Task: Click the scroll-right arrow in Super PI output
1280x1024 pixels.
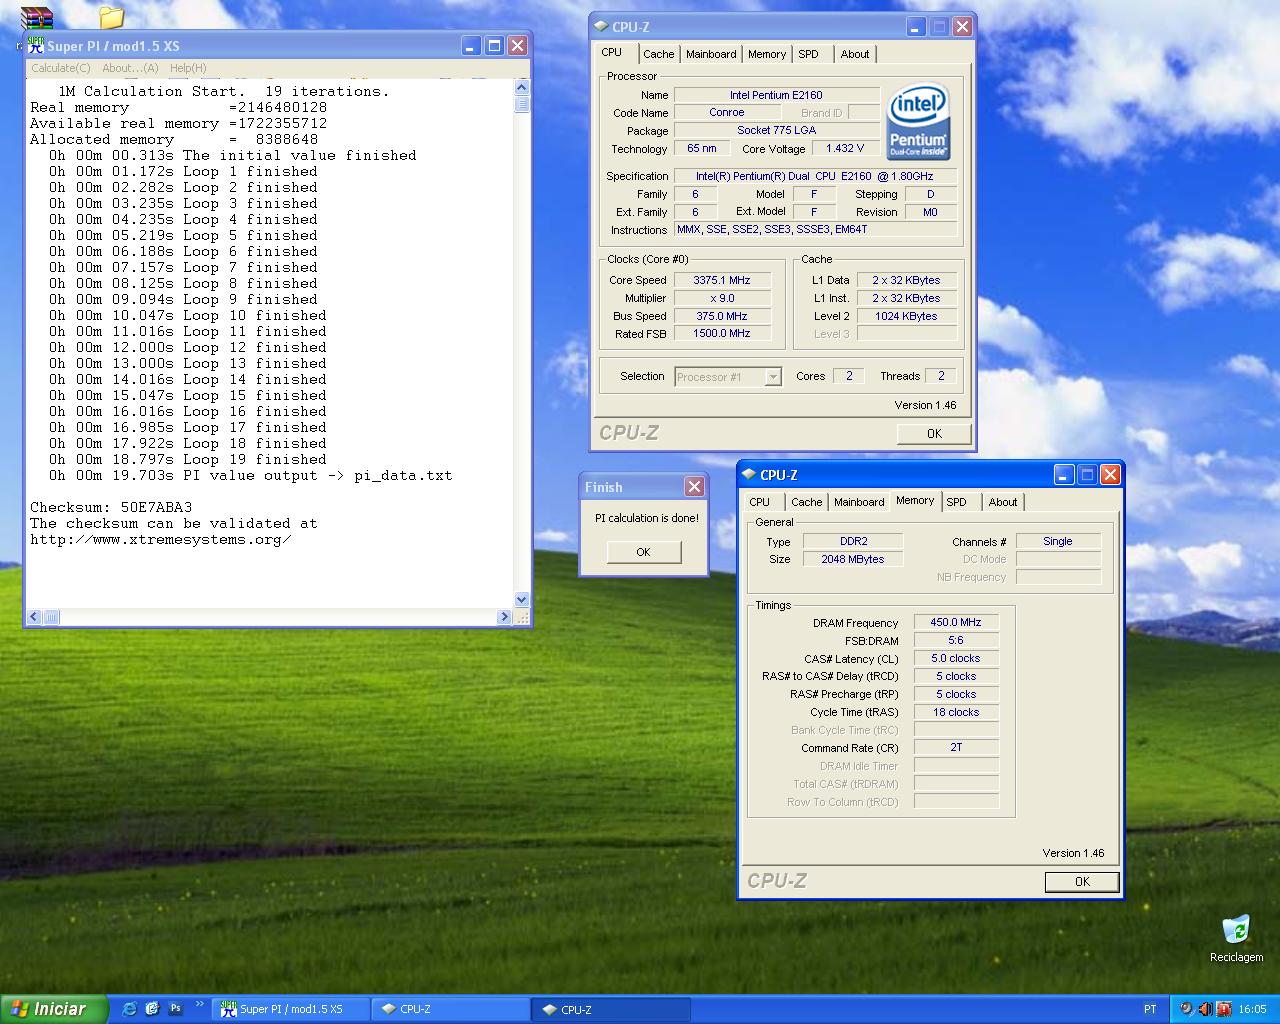Action: (505, 617)
